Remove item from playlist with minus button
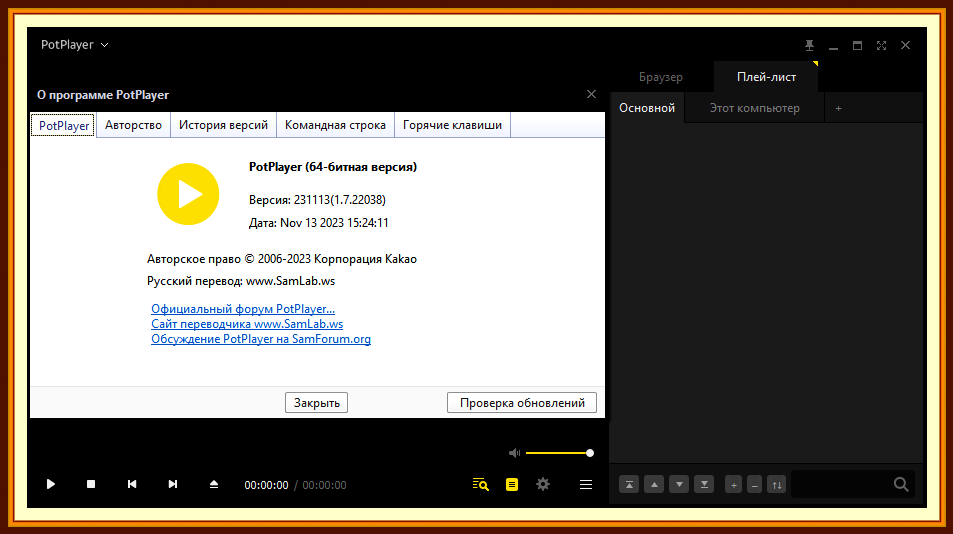The height and width of the screenshot is (534, 953). (x=754, y=485)
